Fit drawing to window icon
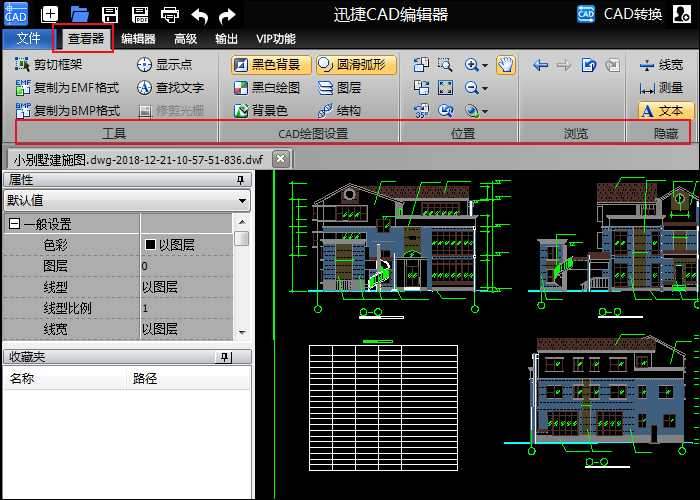The height and width of the screenshot is (500, 700). [x=445, y=88]
